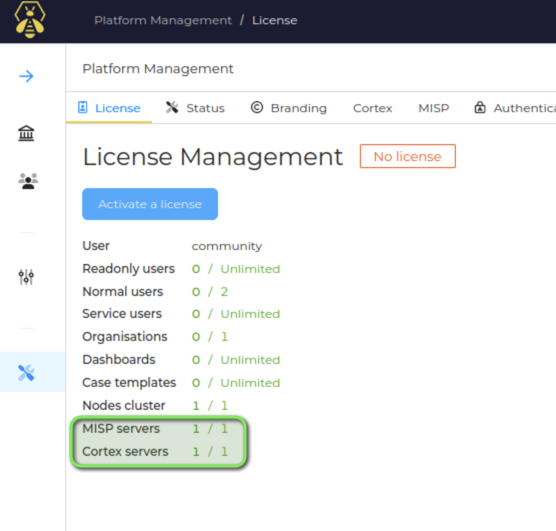Switch to the Status tab
This screenshot has height=531, width=556.
pyautogui.click(x=195, y=108)
